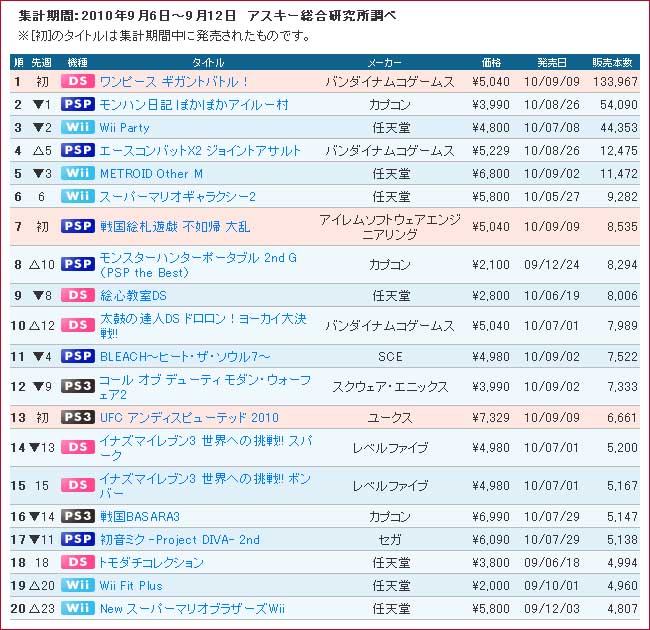The width and height of the screenshot is (650, 630).
Task: Click the Wii badge beside スーパーマリオギャラクシー2
Action: (78, 196)
